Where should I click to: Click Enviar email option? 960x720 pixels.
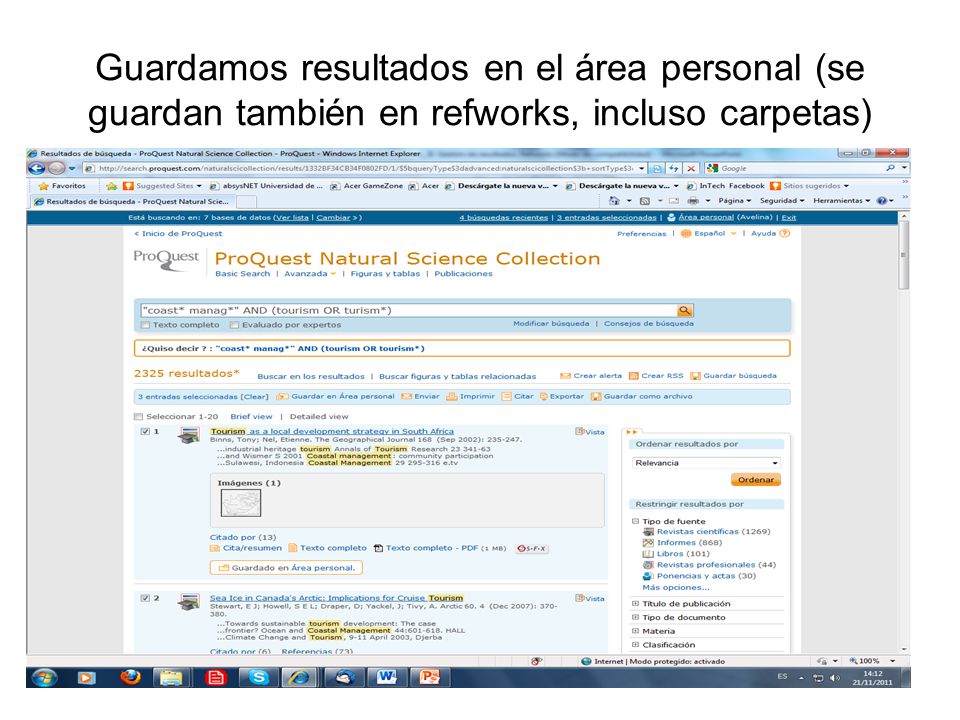[420, 397]
